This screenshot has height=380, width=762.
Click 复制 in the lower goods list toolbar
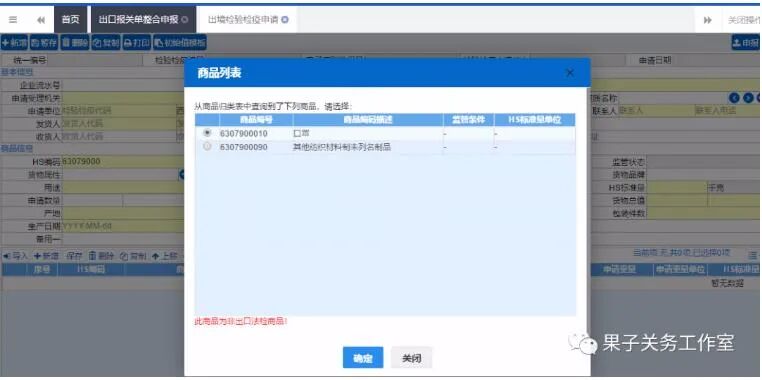[x=133, y=256]
